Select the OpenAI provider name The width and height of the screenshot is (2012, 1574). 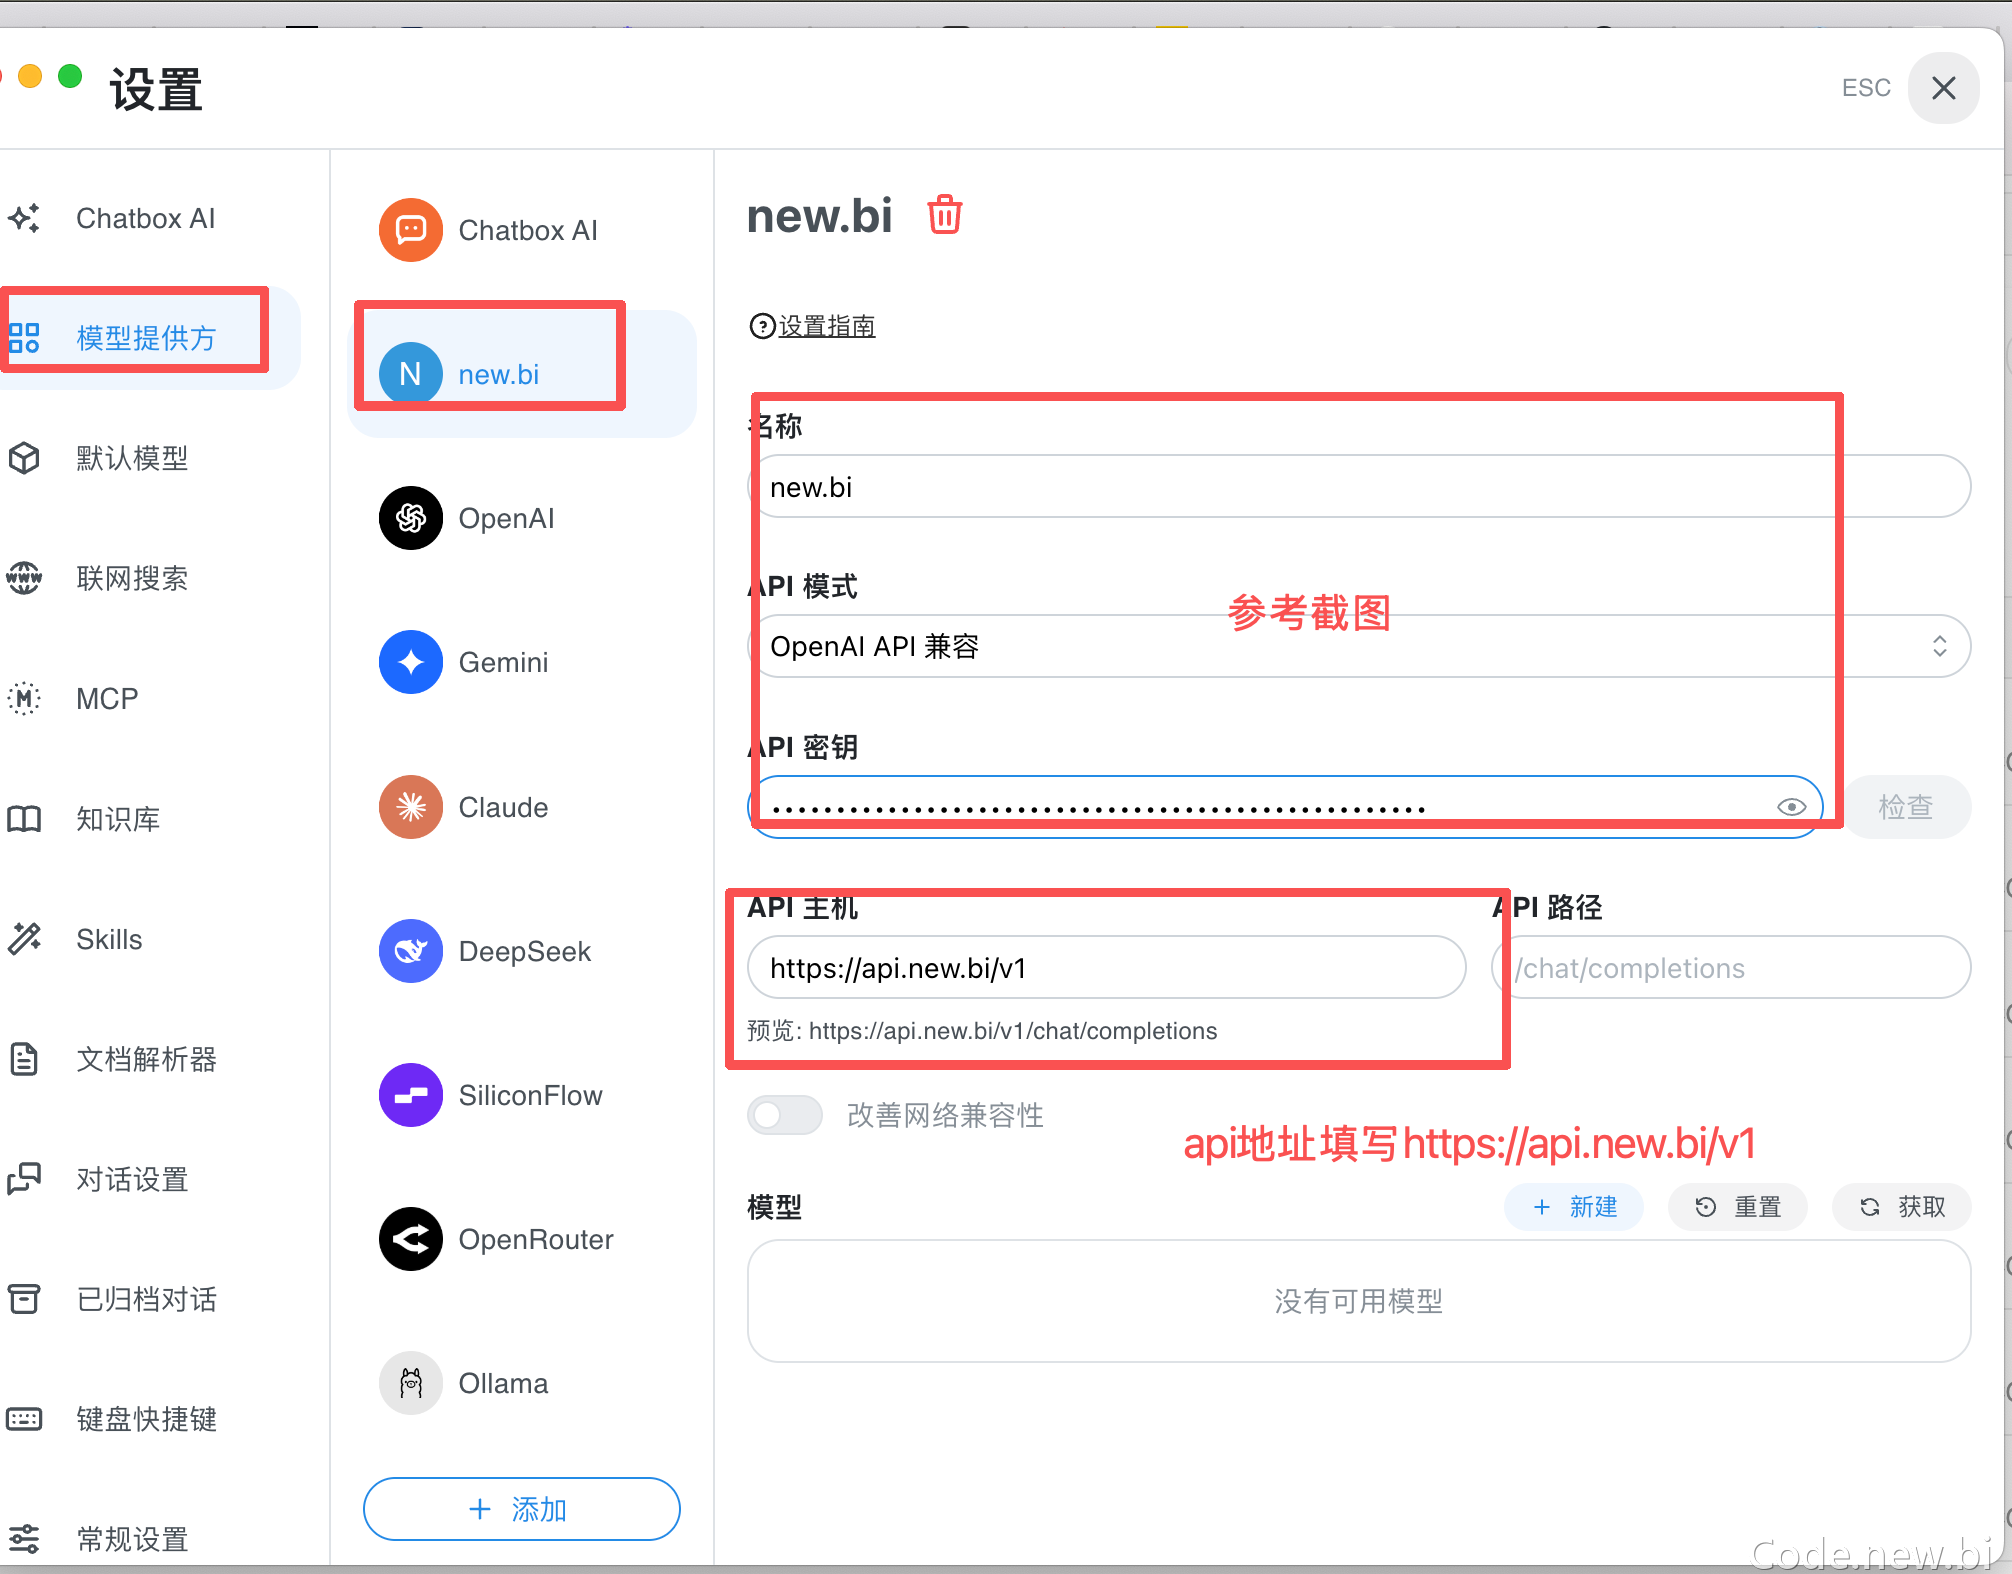point(506,518)
